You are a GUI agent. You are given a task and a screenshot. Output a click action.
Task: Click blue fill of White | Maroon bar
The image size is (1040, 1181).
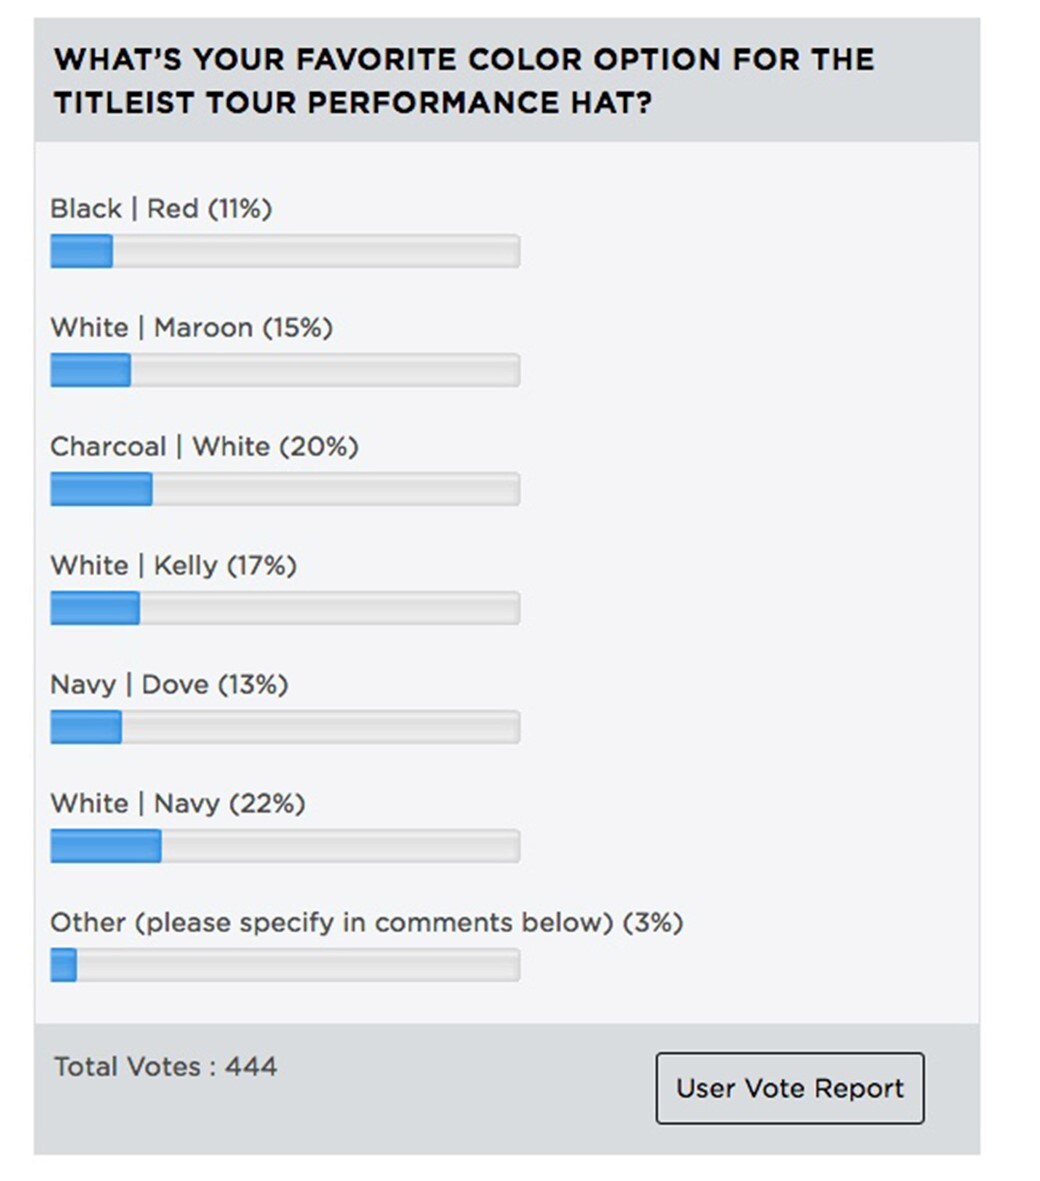click(90, 371)
